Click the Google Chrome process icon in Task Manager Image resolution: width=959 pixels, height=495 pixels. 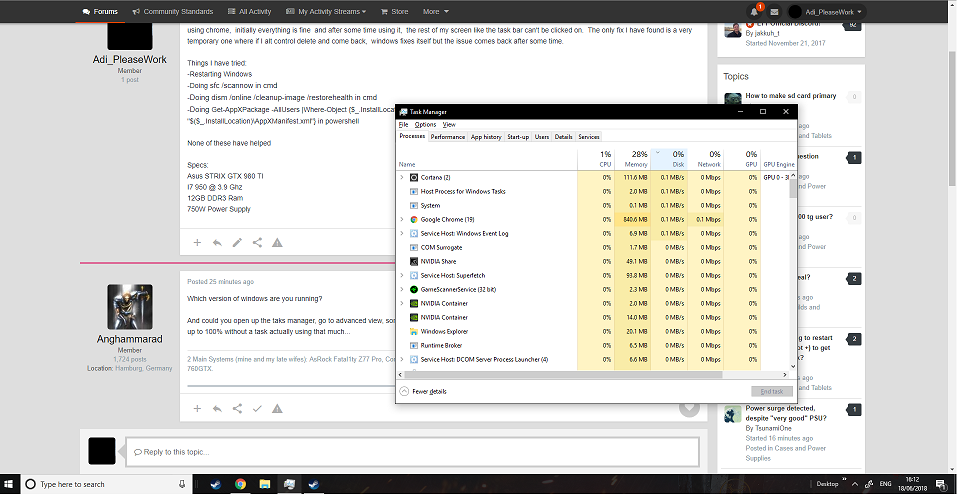414,220
